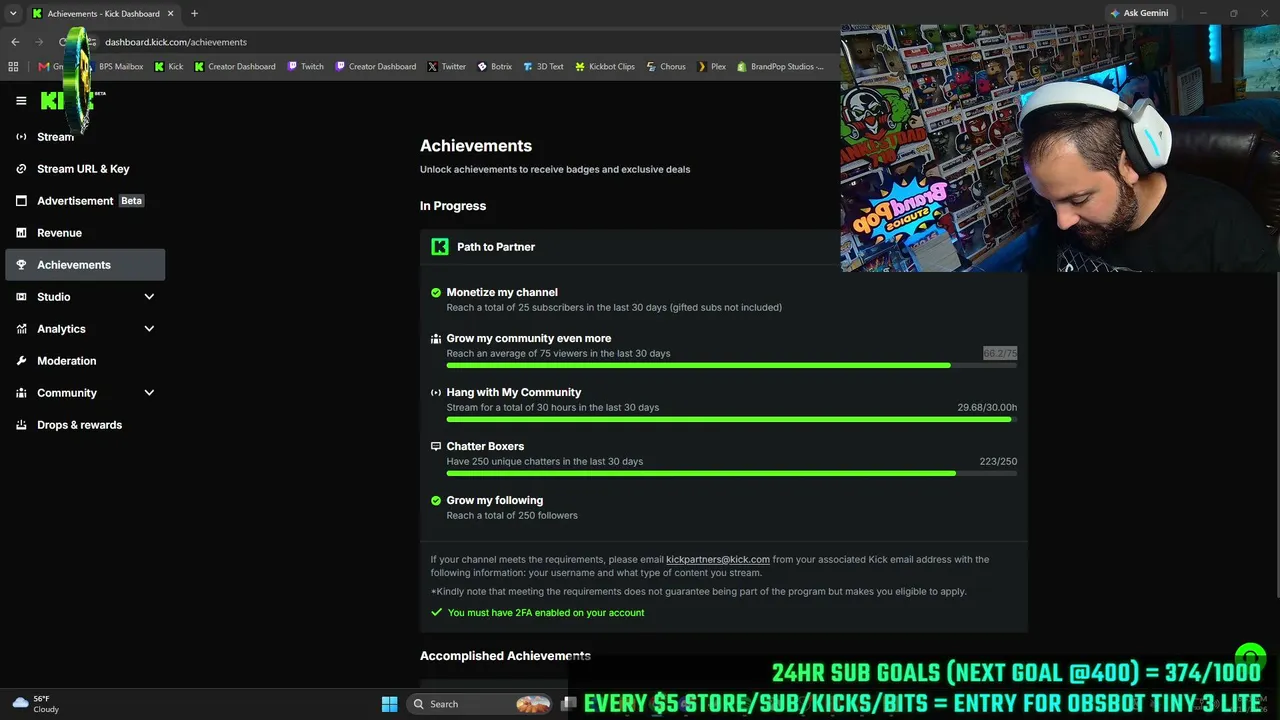This screenshot has height=720, width=1280.
Task: Open Stream URL & Key page
Action: pyautogui.click(x=85, y=169)
